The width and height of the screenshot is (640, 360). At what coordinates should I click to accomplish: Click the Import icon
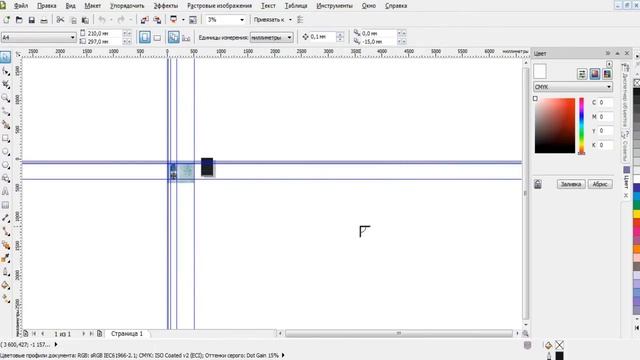pos(144,20)
